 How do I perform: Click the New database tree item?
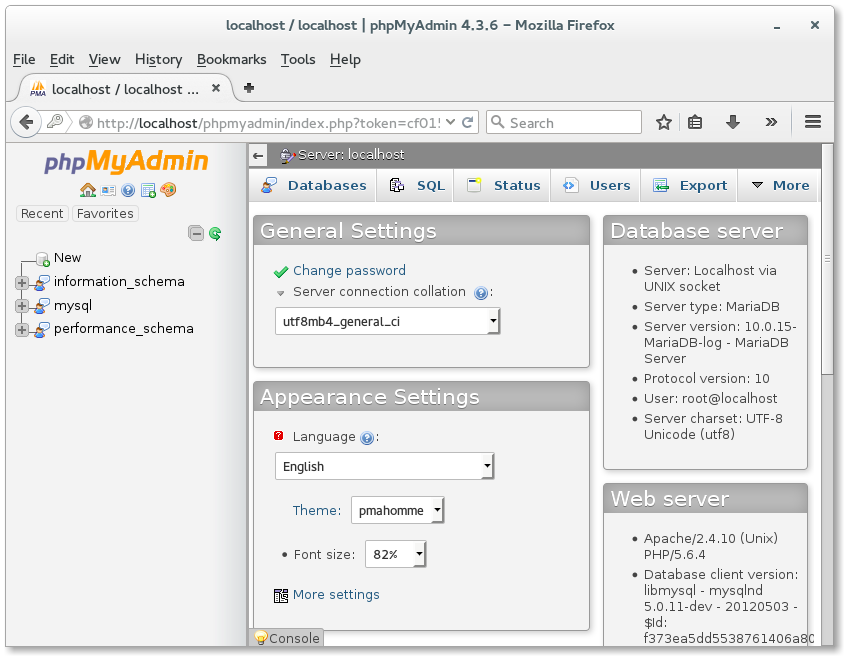pyautogui.click(x=67, y=258)
